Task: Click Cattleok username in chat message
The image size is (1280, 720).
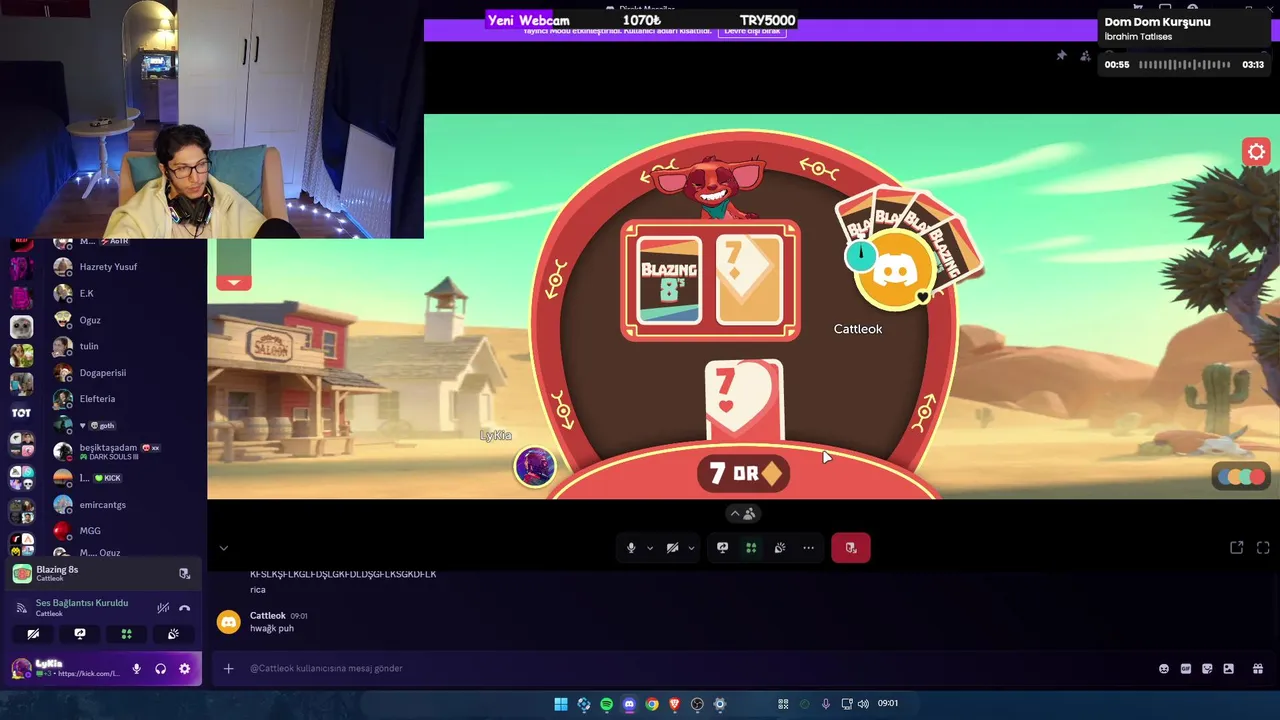Action: click(x=267, y=616)
